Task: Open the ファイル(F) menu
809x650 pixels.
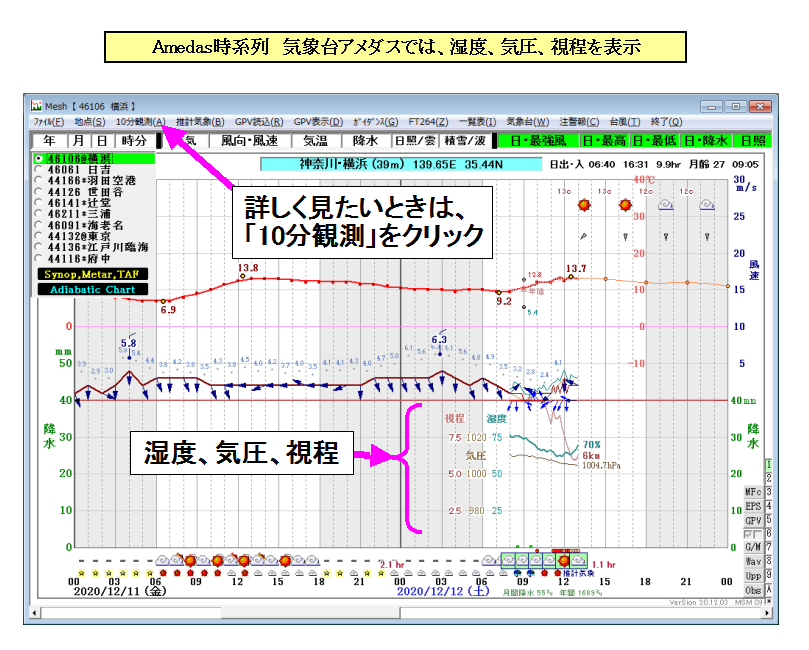Action: [x=48, y=122]
